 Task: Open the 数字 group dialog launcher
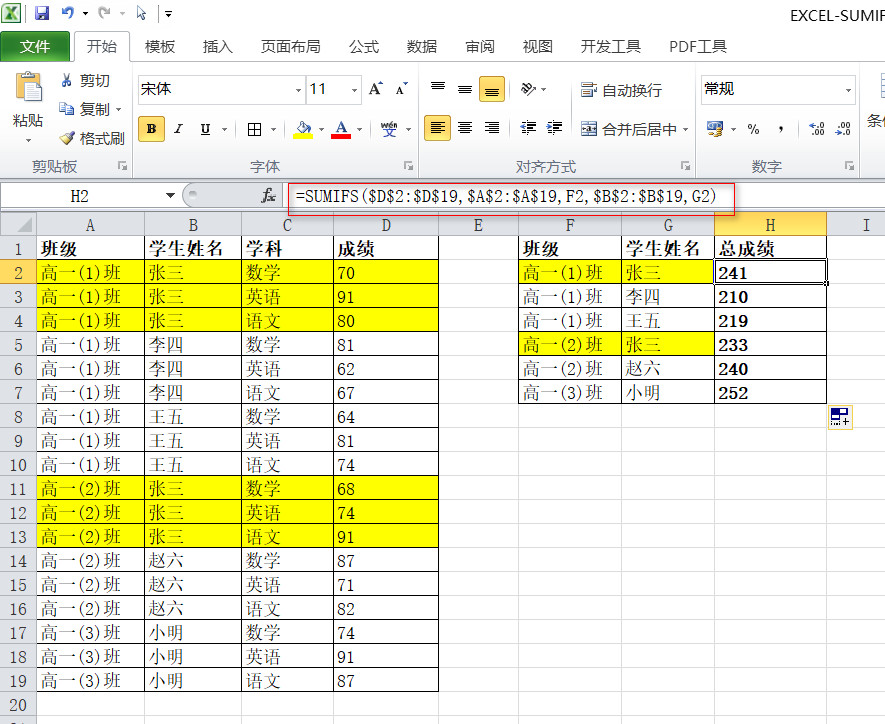(849, 165)
